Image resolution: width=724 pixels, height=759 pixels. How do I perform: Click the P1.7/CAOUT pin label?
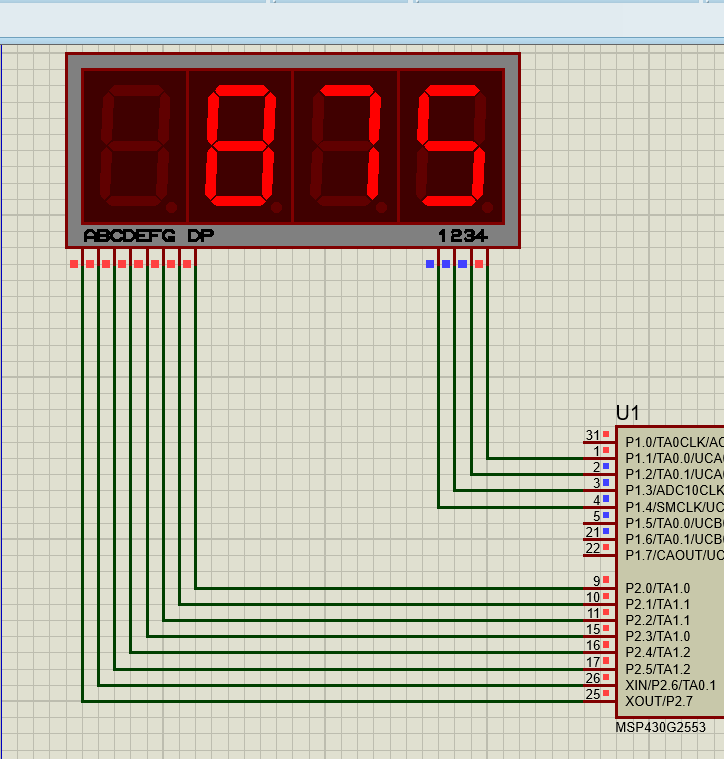click(674, 555)
